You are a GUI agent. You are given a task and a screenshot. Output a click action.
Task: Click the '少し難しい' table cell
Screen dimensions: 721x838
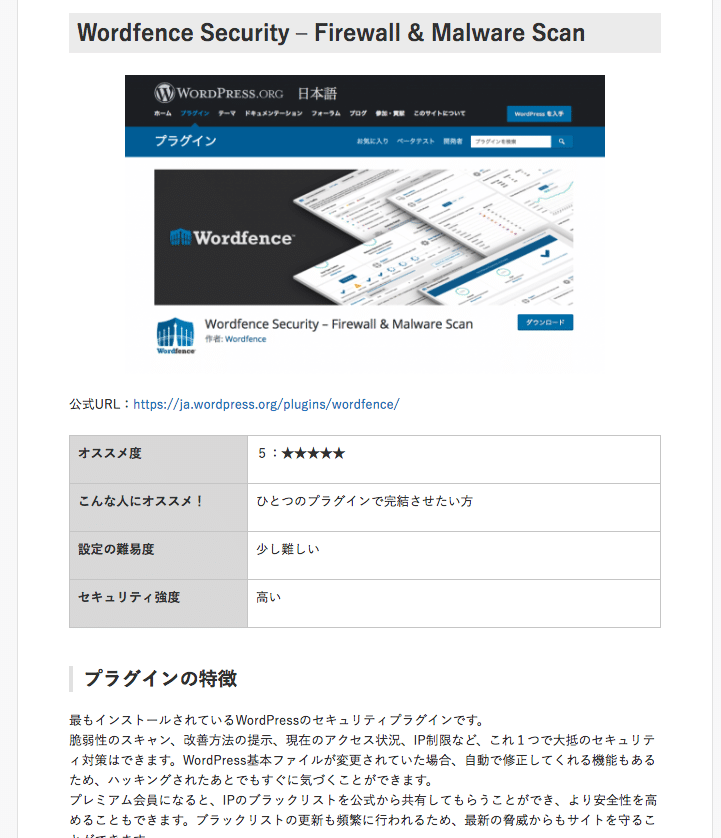point(454,556)
